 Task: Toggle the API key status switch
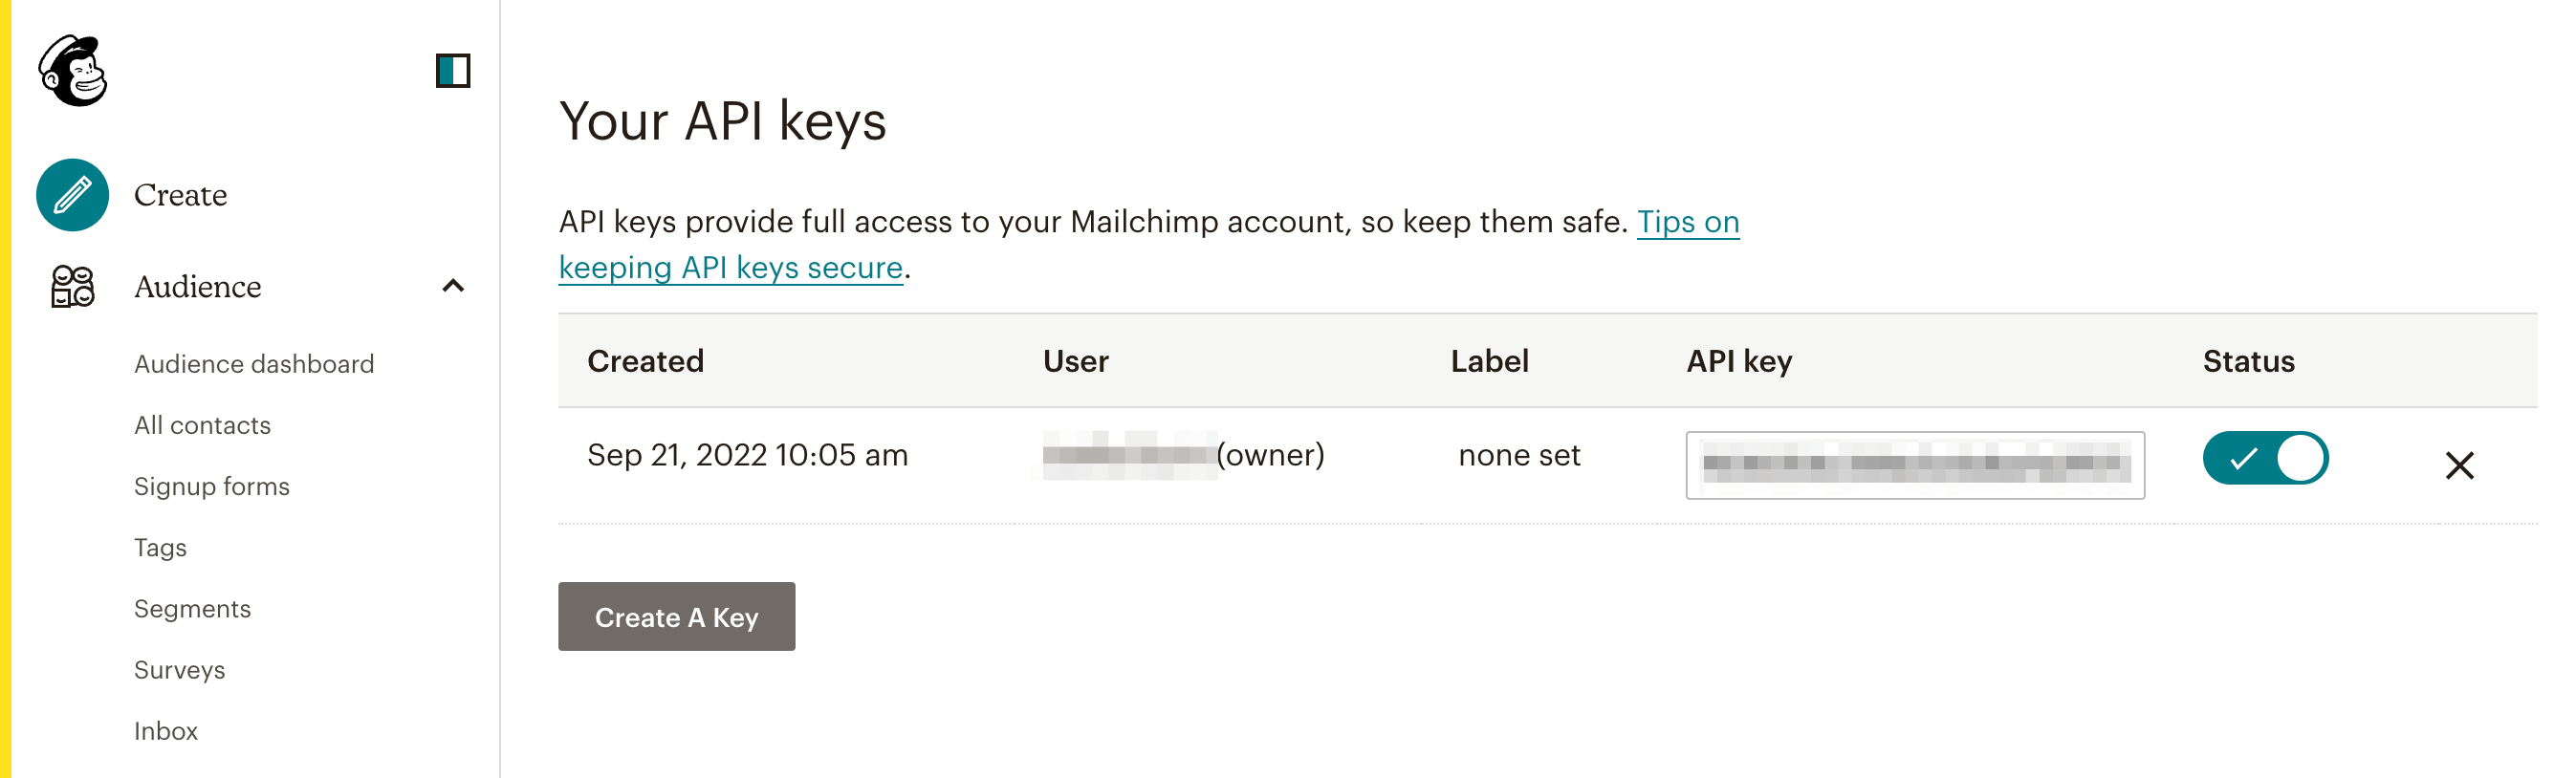click(2264, 458)
